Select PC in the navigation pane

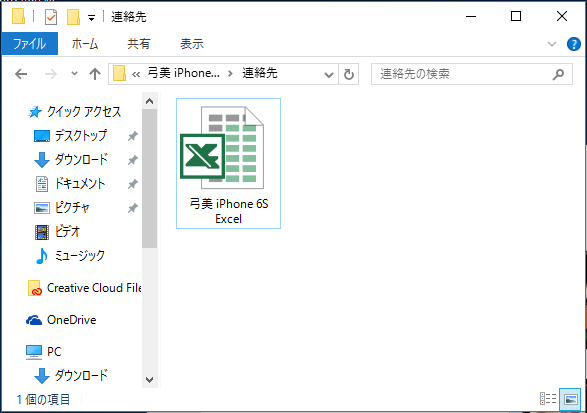[43, 352]
